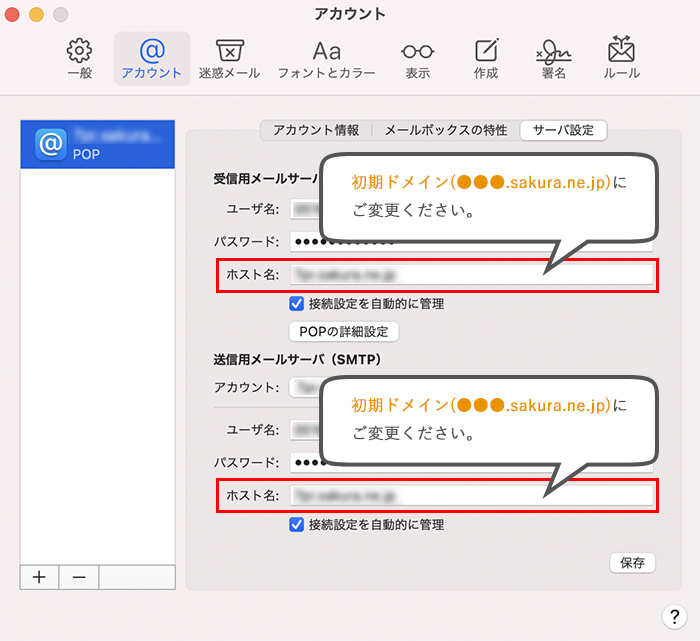Open the 作成 composing preferences pane
The height and width of the screenshot is (641, 700).
(x=486, y=58)
